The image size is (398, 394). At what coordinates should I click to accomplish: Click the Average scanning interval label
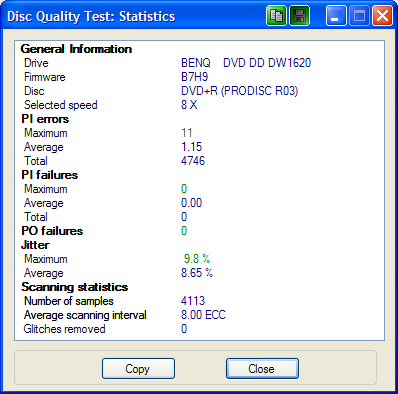pos(85,315)
